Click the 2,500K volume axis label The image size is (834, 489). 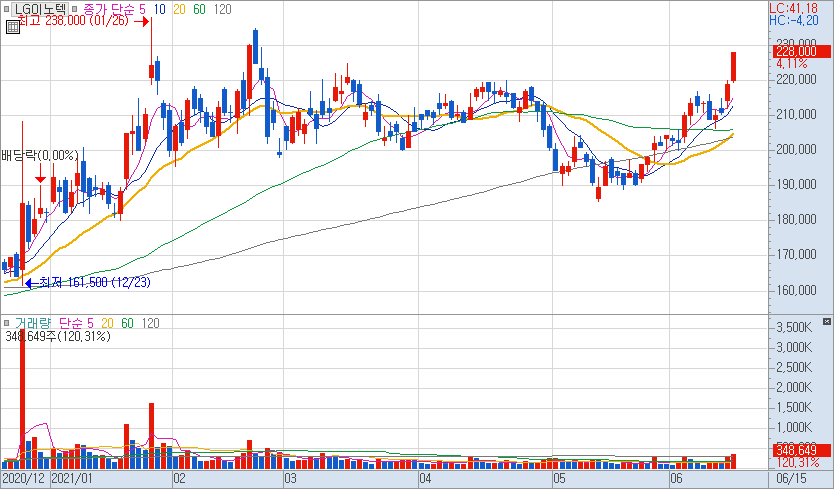(x=794, y=368)
